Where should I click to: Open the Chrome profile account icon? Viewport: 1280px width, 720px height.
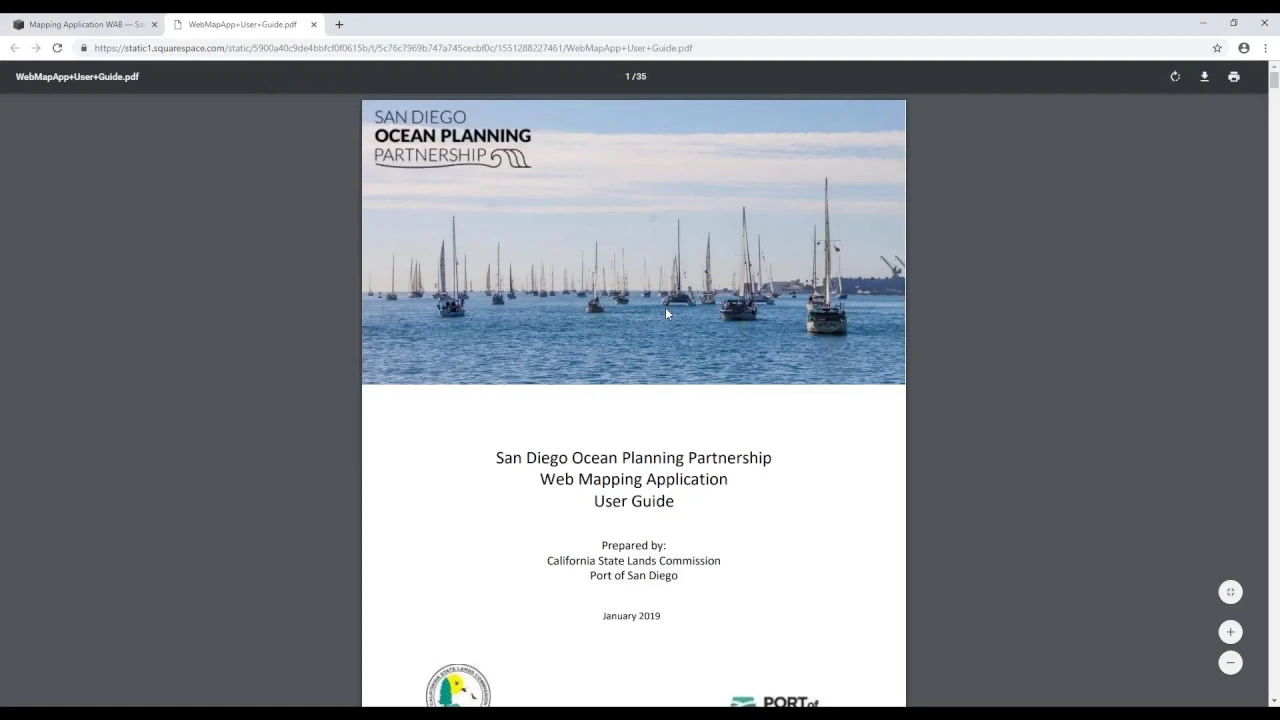(x=1244, y=48)
